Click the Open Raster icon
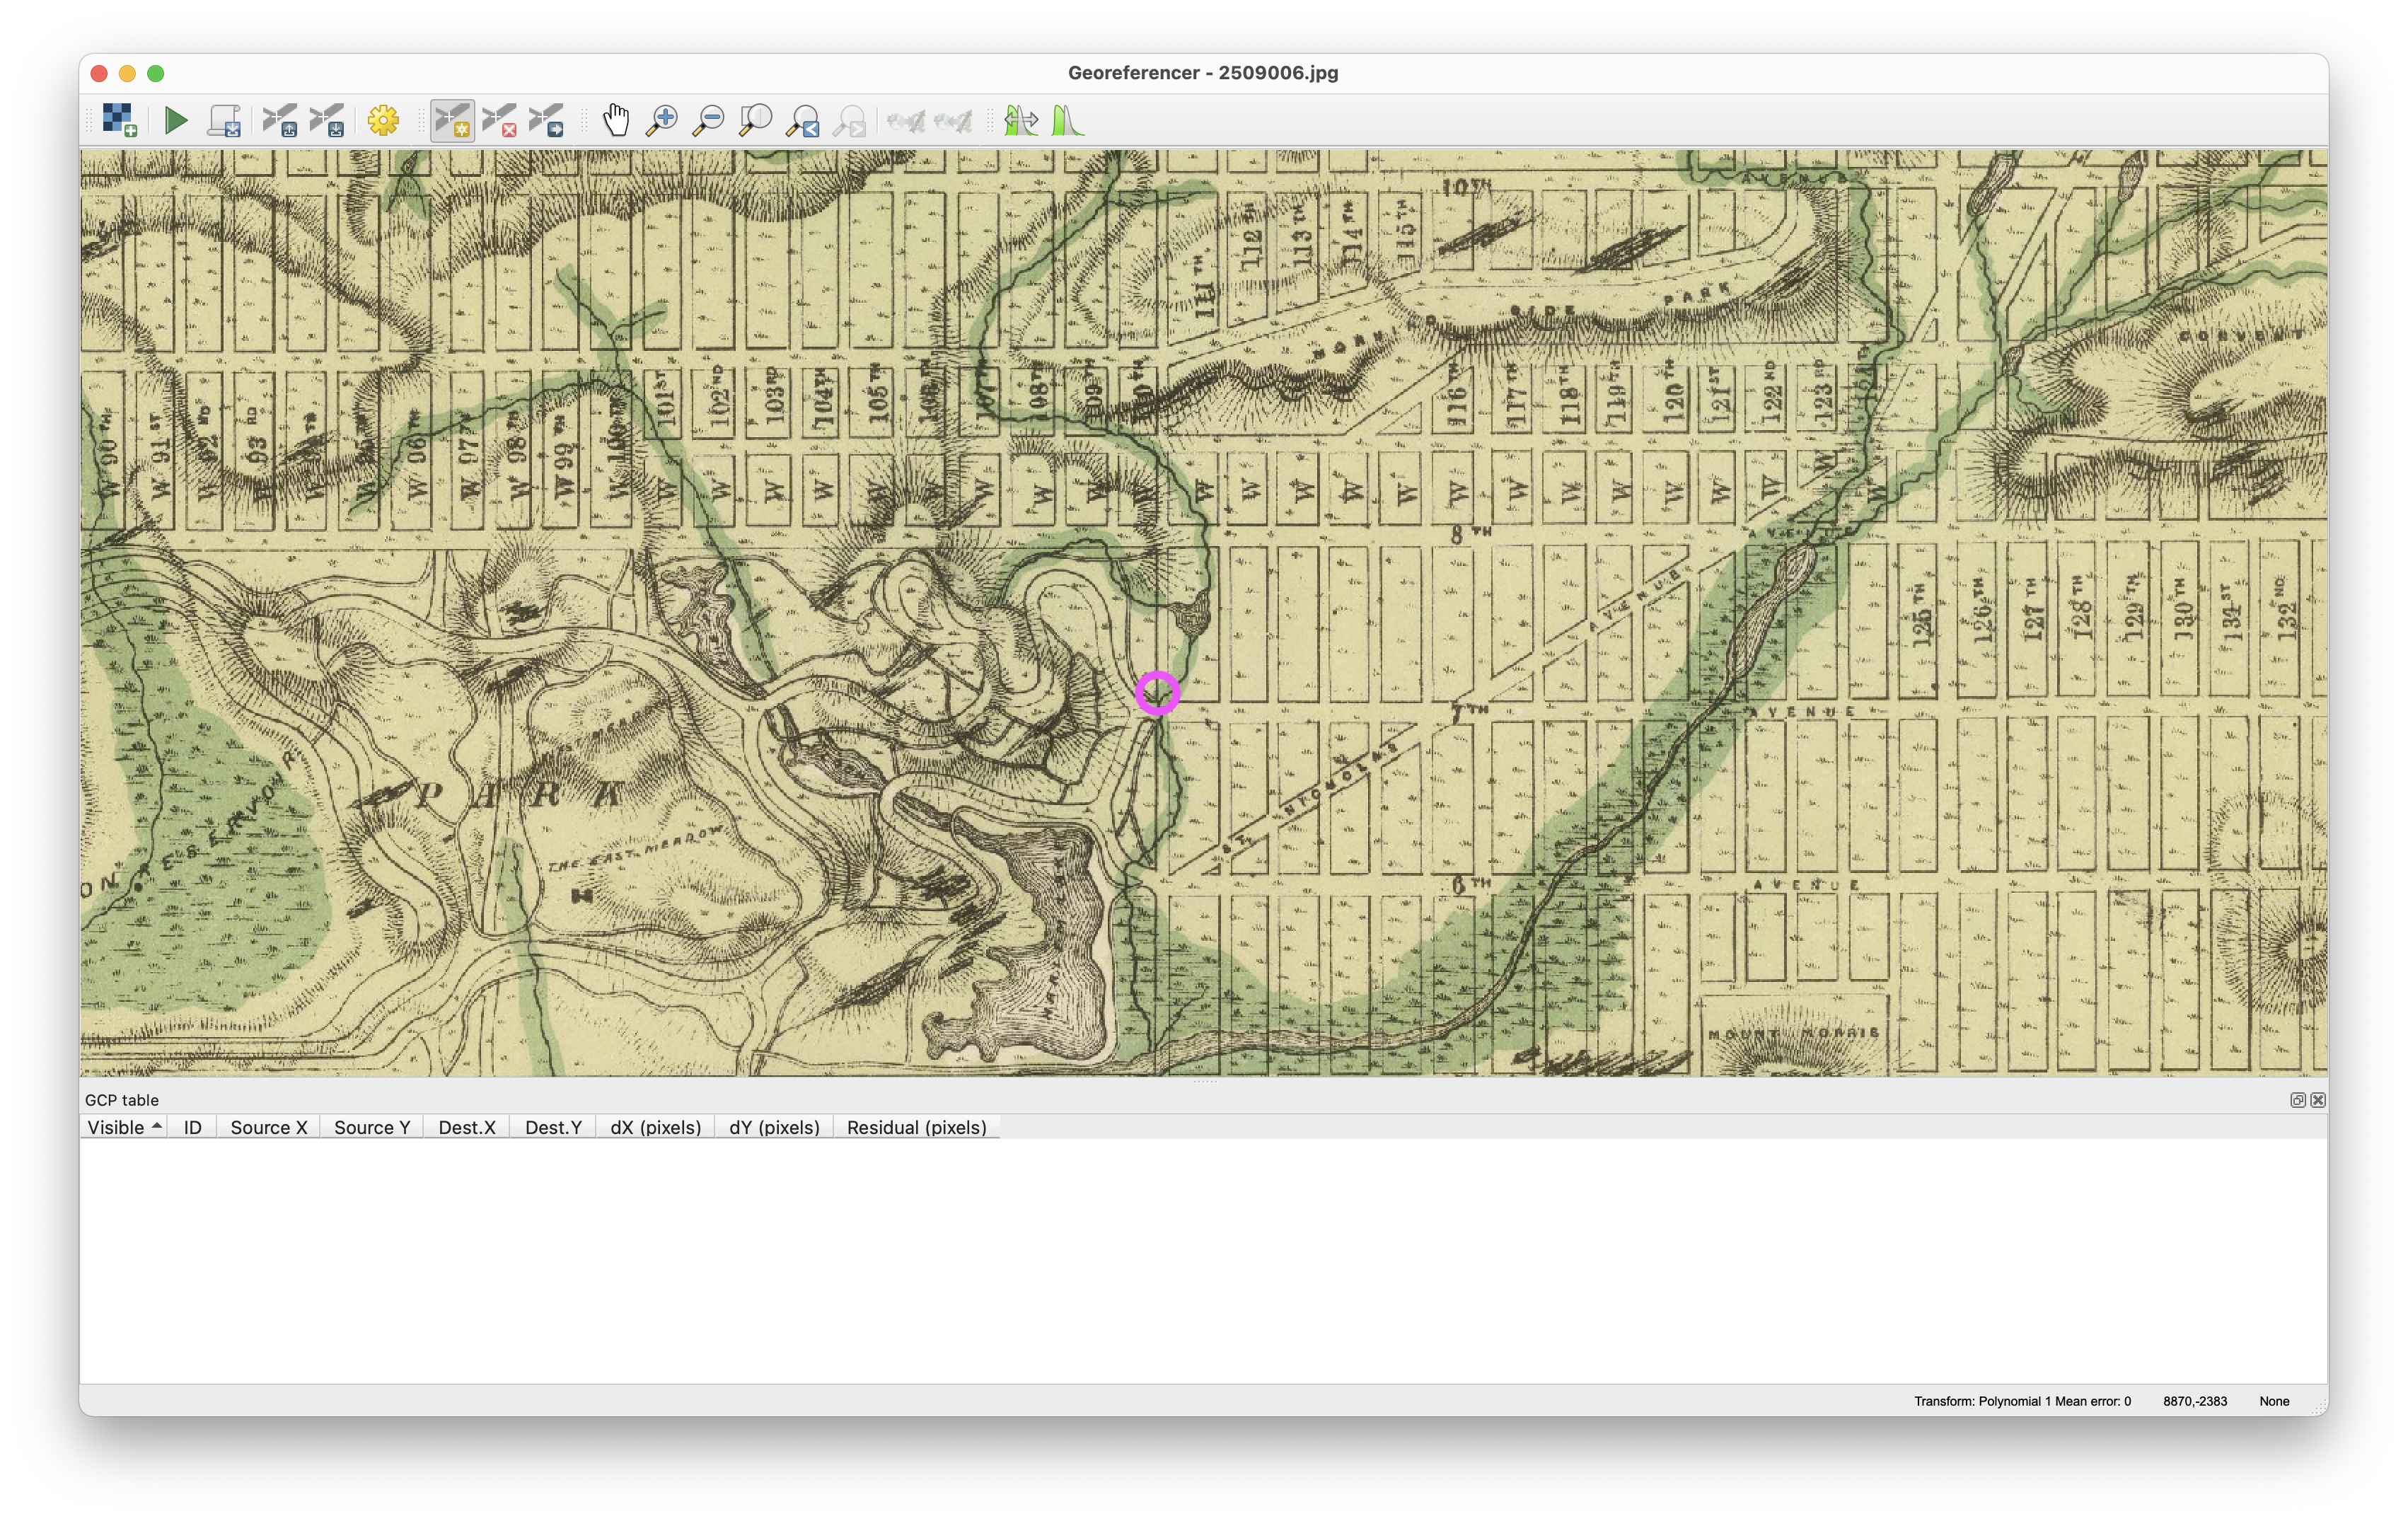 click(120, 121)
